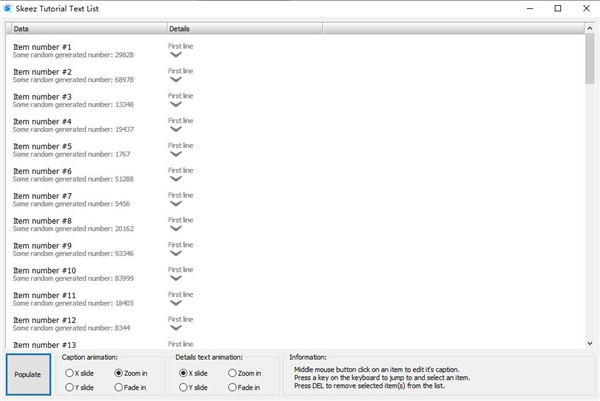This screenshot has width=600, height=401.
Task: Toggle the chevron for Item number #12
Action: 176,328
